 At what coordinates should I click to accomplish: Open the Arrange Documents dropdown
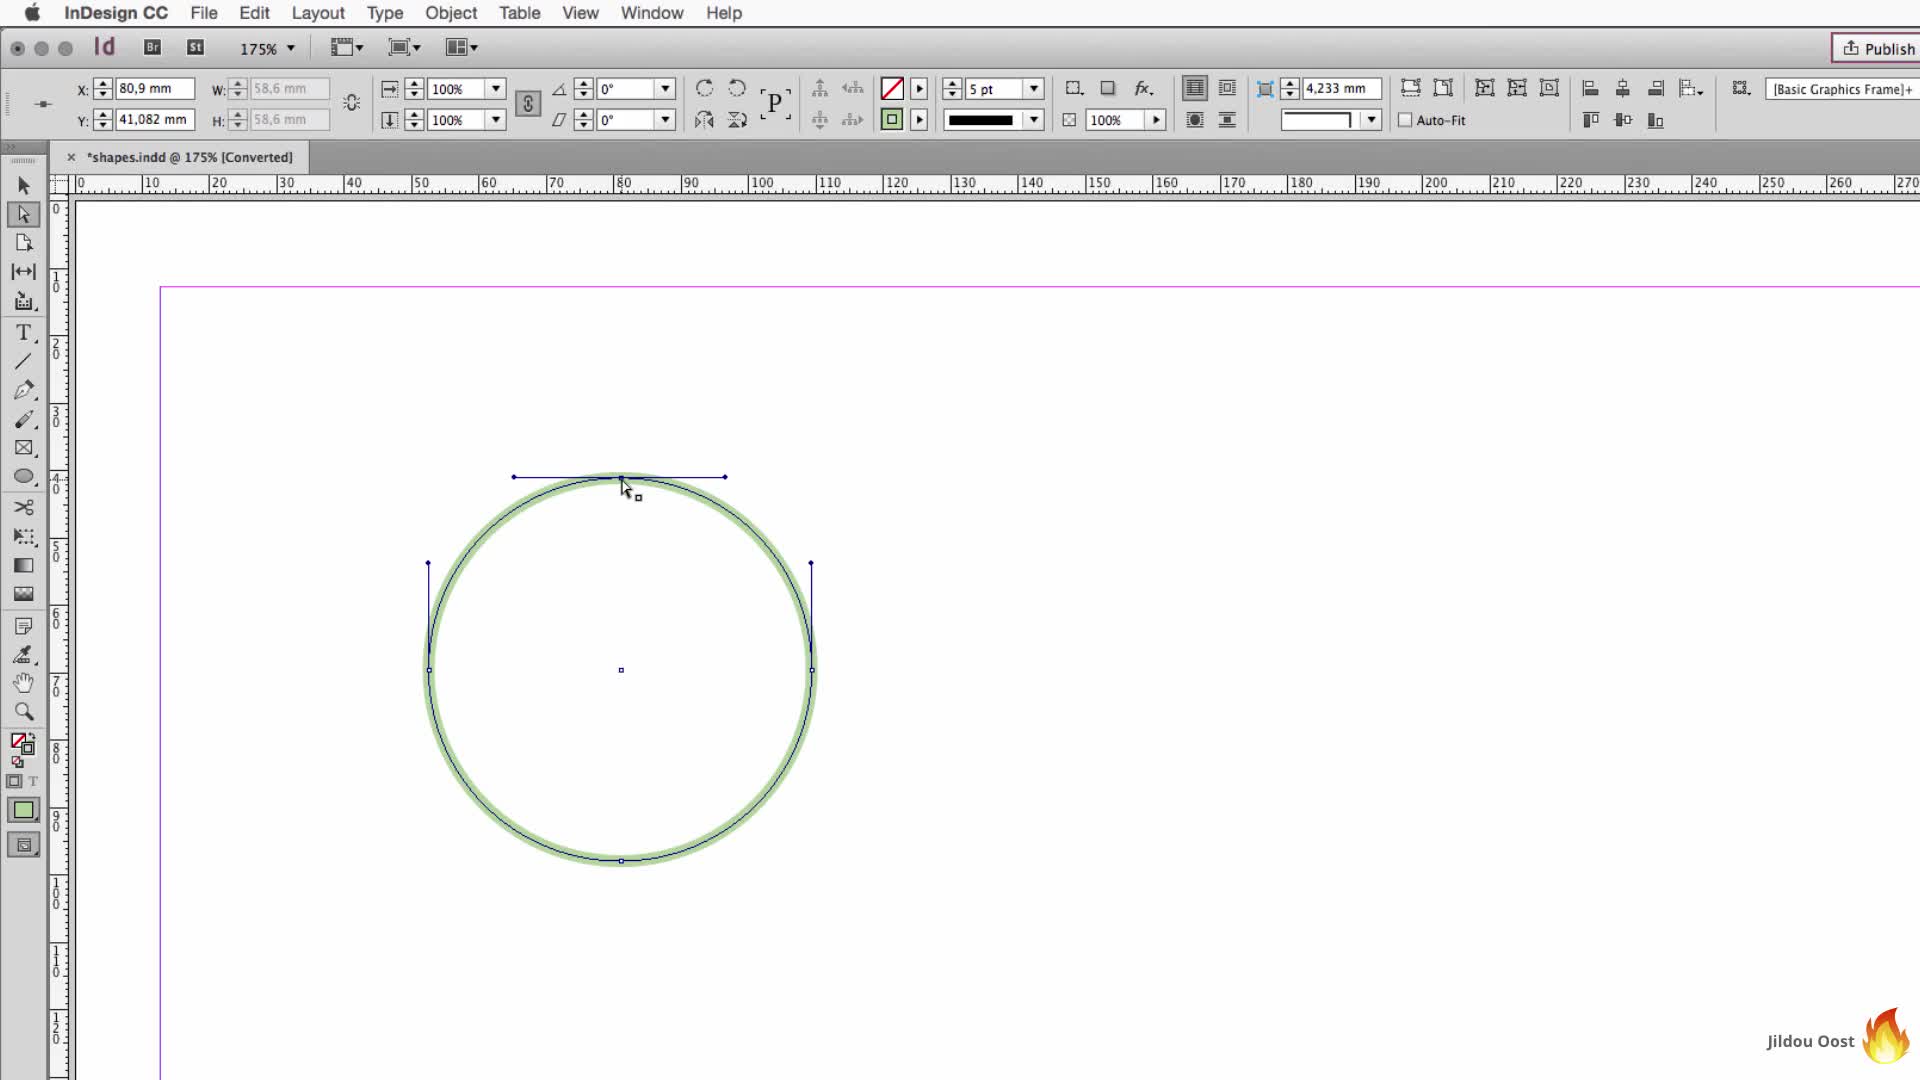coord(462,47)
